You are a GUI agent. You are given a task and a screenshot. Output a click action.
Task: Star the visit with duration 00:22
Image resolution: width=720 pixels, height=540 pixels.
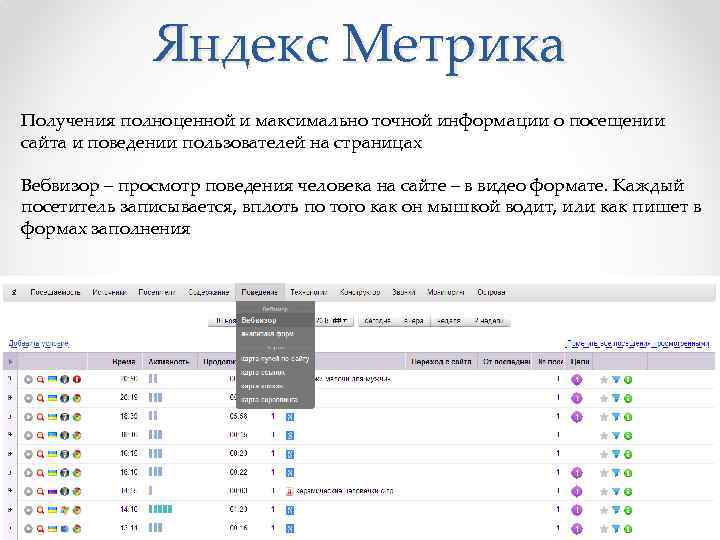604,473
